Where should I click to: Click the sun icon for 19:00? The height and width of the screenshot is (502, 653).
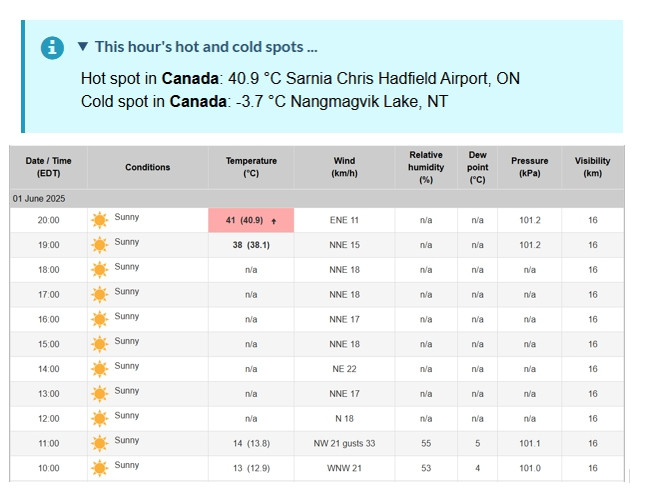point(100,245)
